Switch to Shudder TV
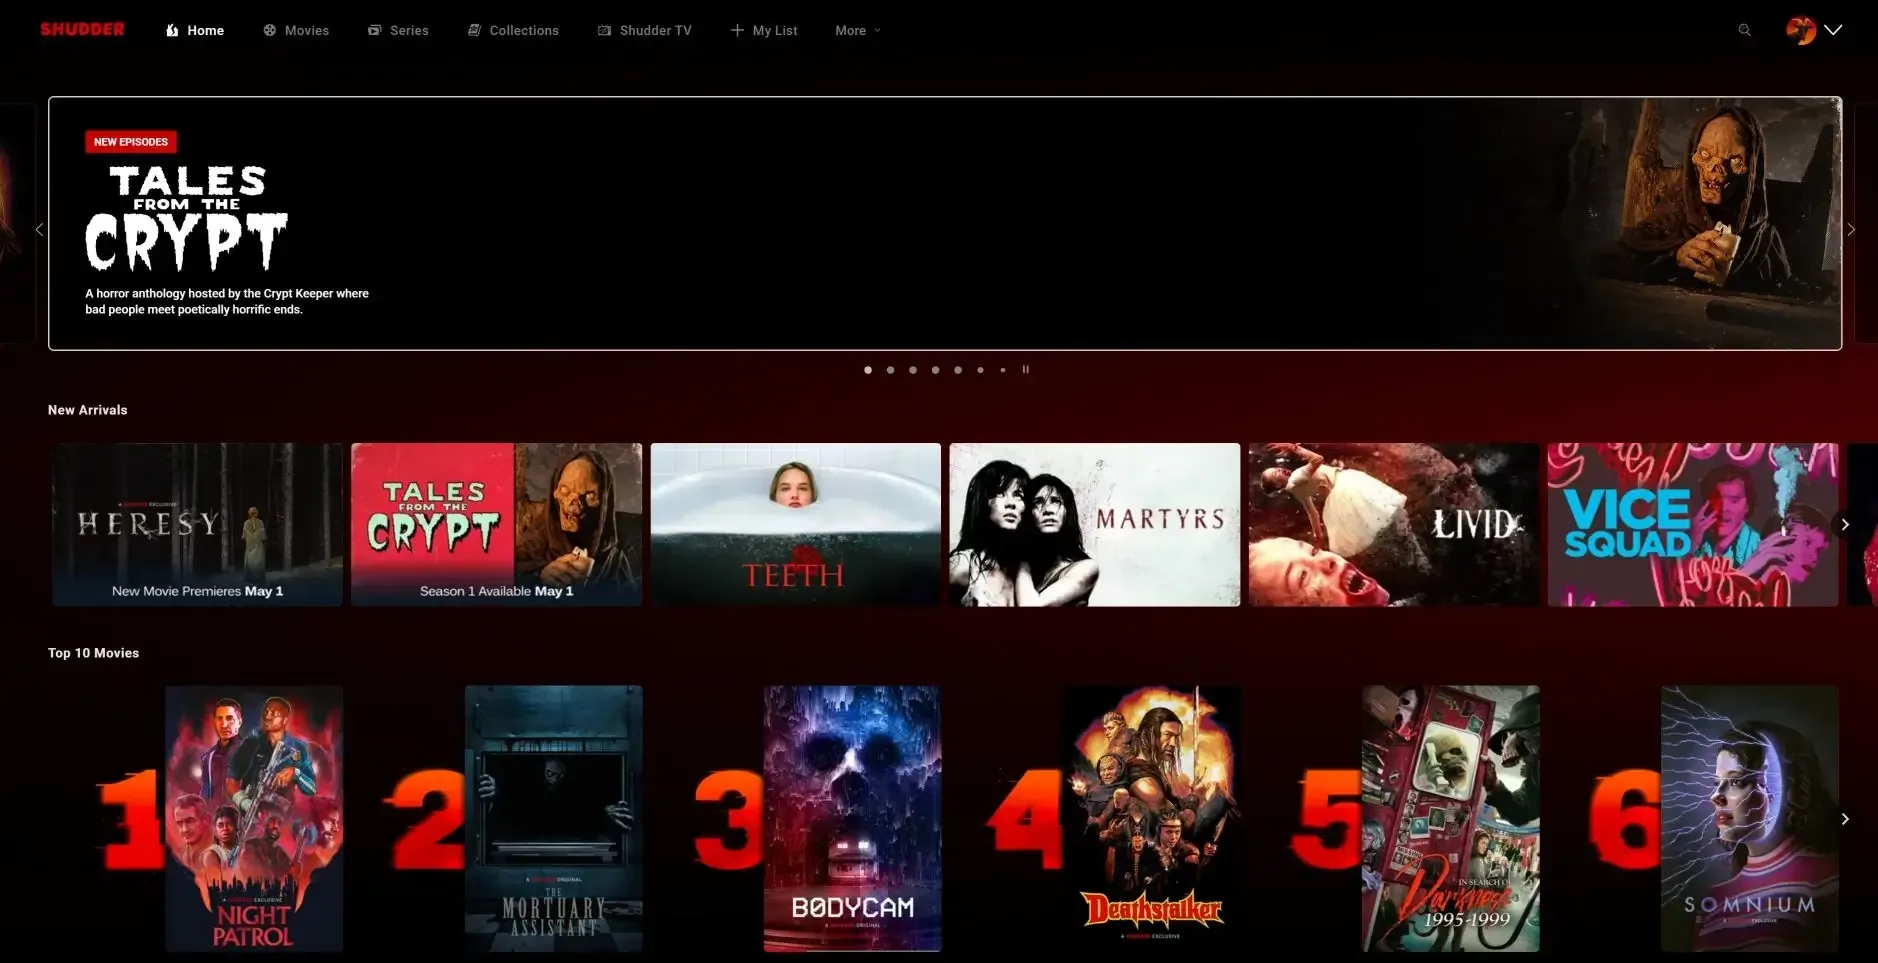The width and height of the screenshot is (1878, 963). (x=645, y=30)
